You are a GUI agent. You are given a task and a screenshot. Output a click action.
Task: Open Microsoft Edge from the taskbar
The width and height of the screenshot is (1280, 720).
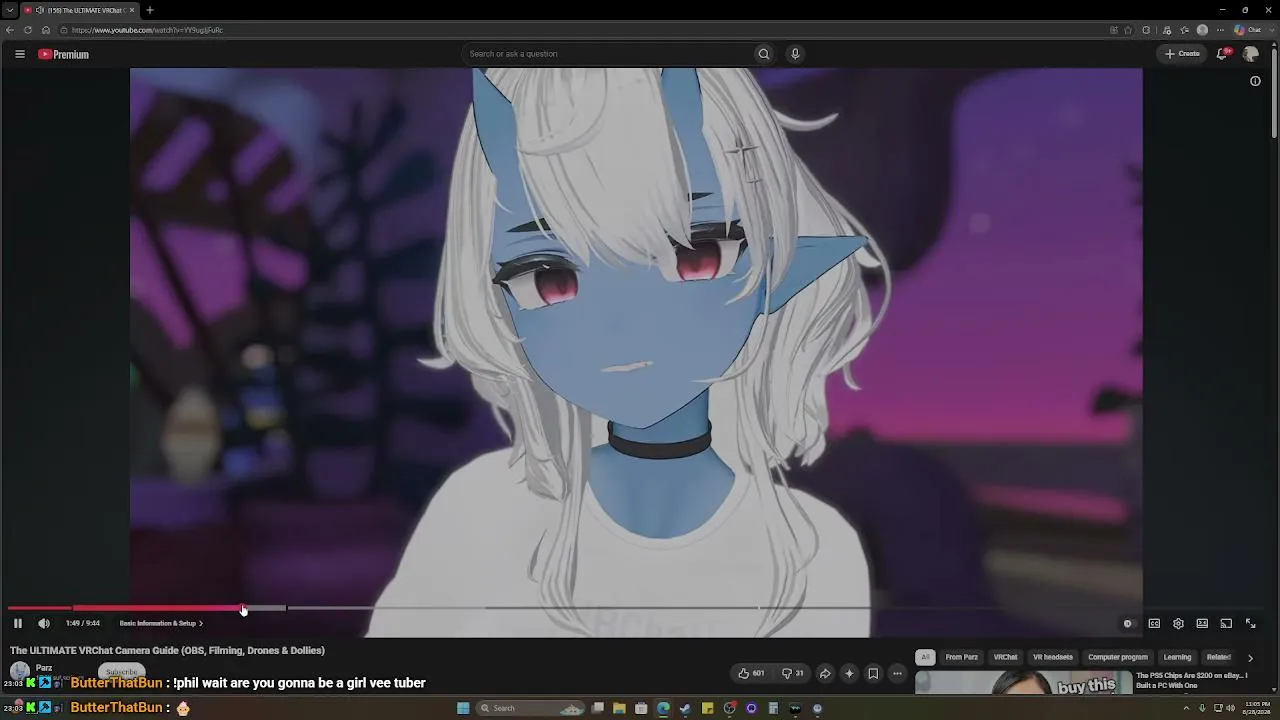pos(663,708)
